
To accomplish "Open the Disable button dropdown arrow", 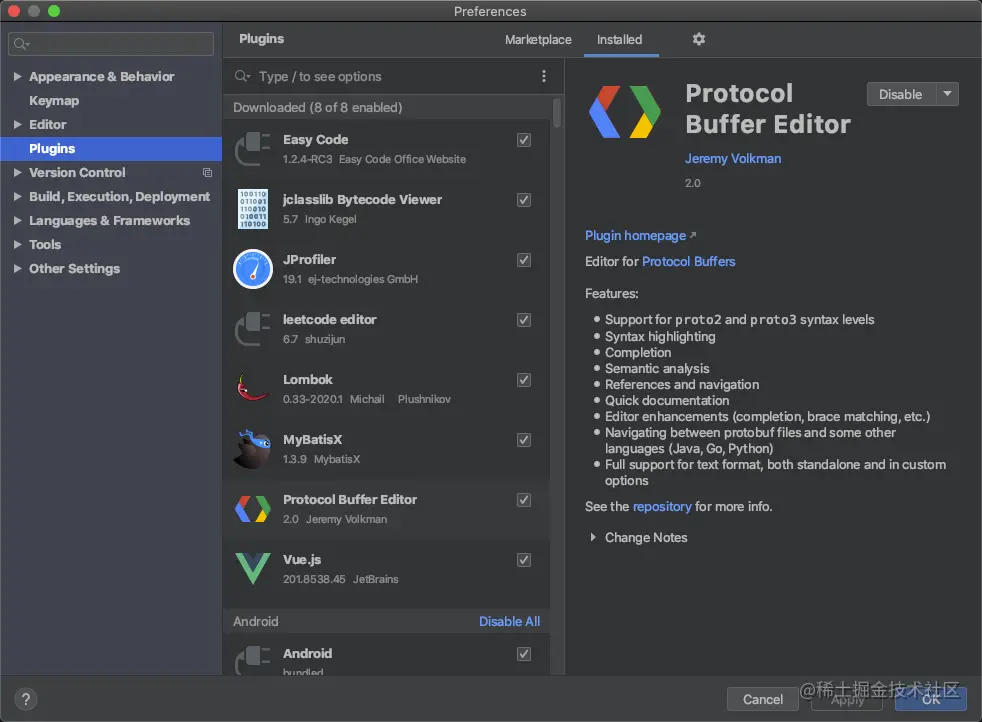I will tap(948, 95).
